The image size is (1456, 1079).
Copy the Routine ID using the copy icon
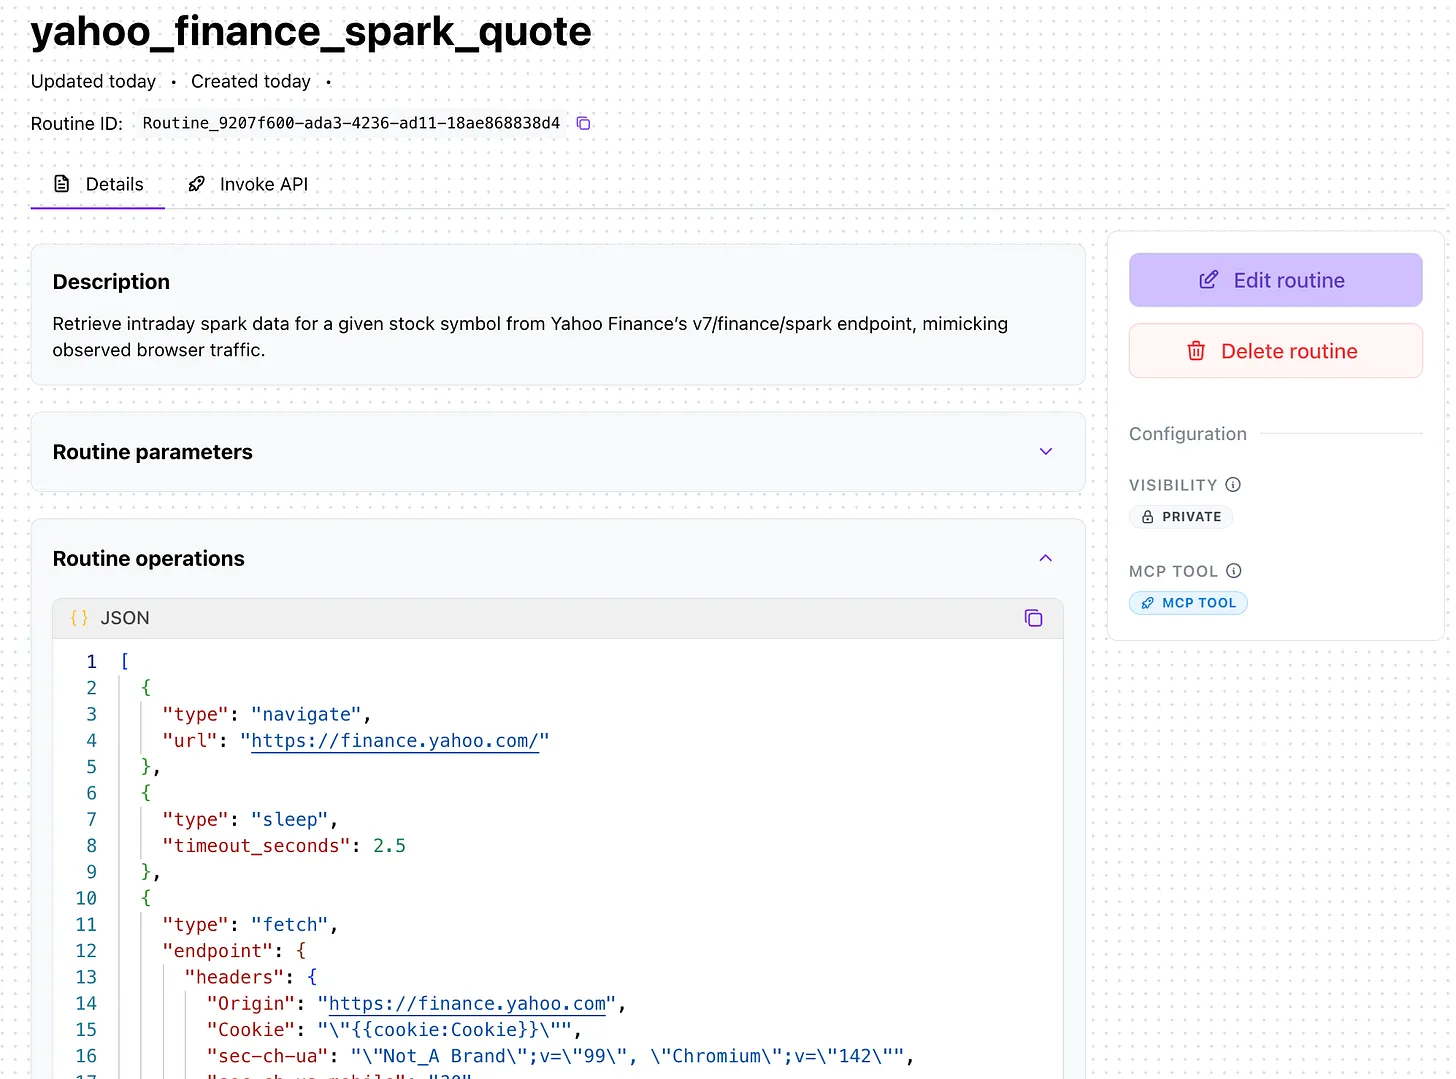(583, 123)
